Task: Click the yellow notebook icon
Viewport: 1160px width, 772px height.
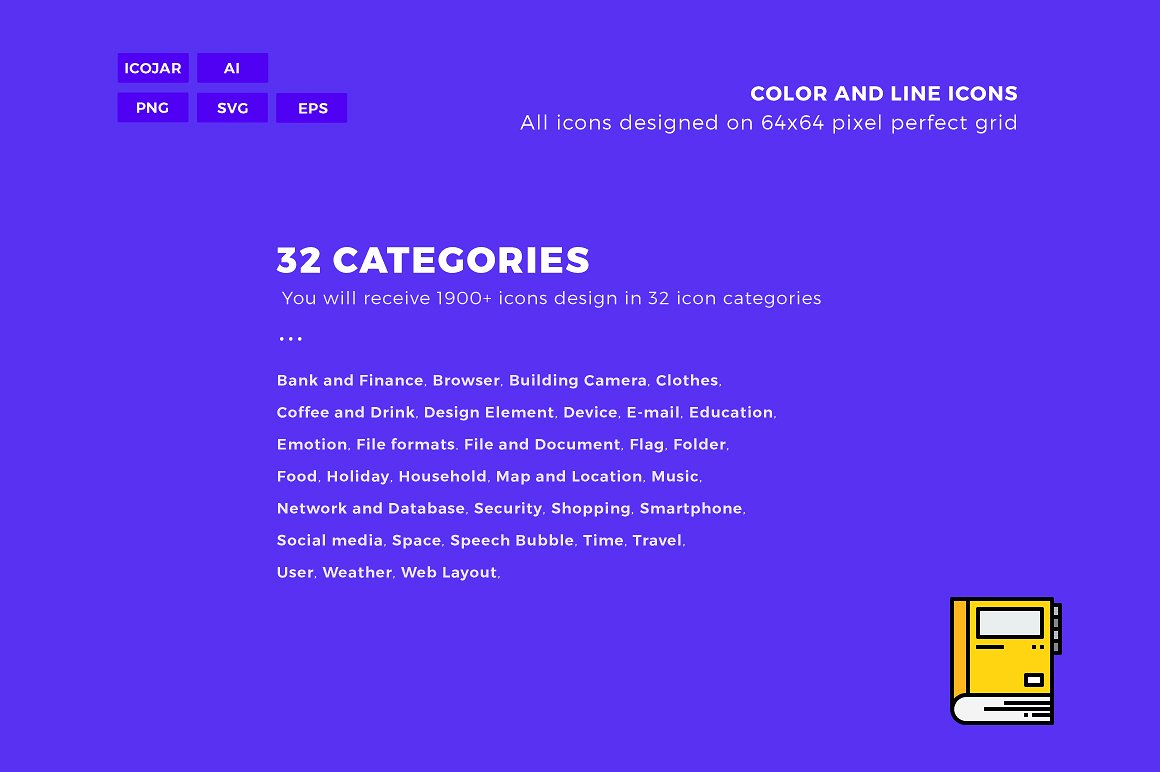Action: [x=1005, y=661]
